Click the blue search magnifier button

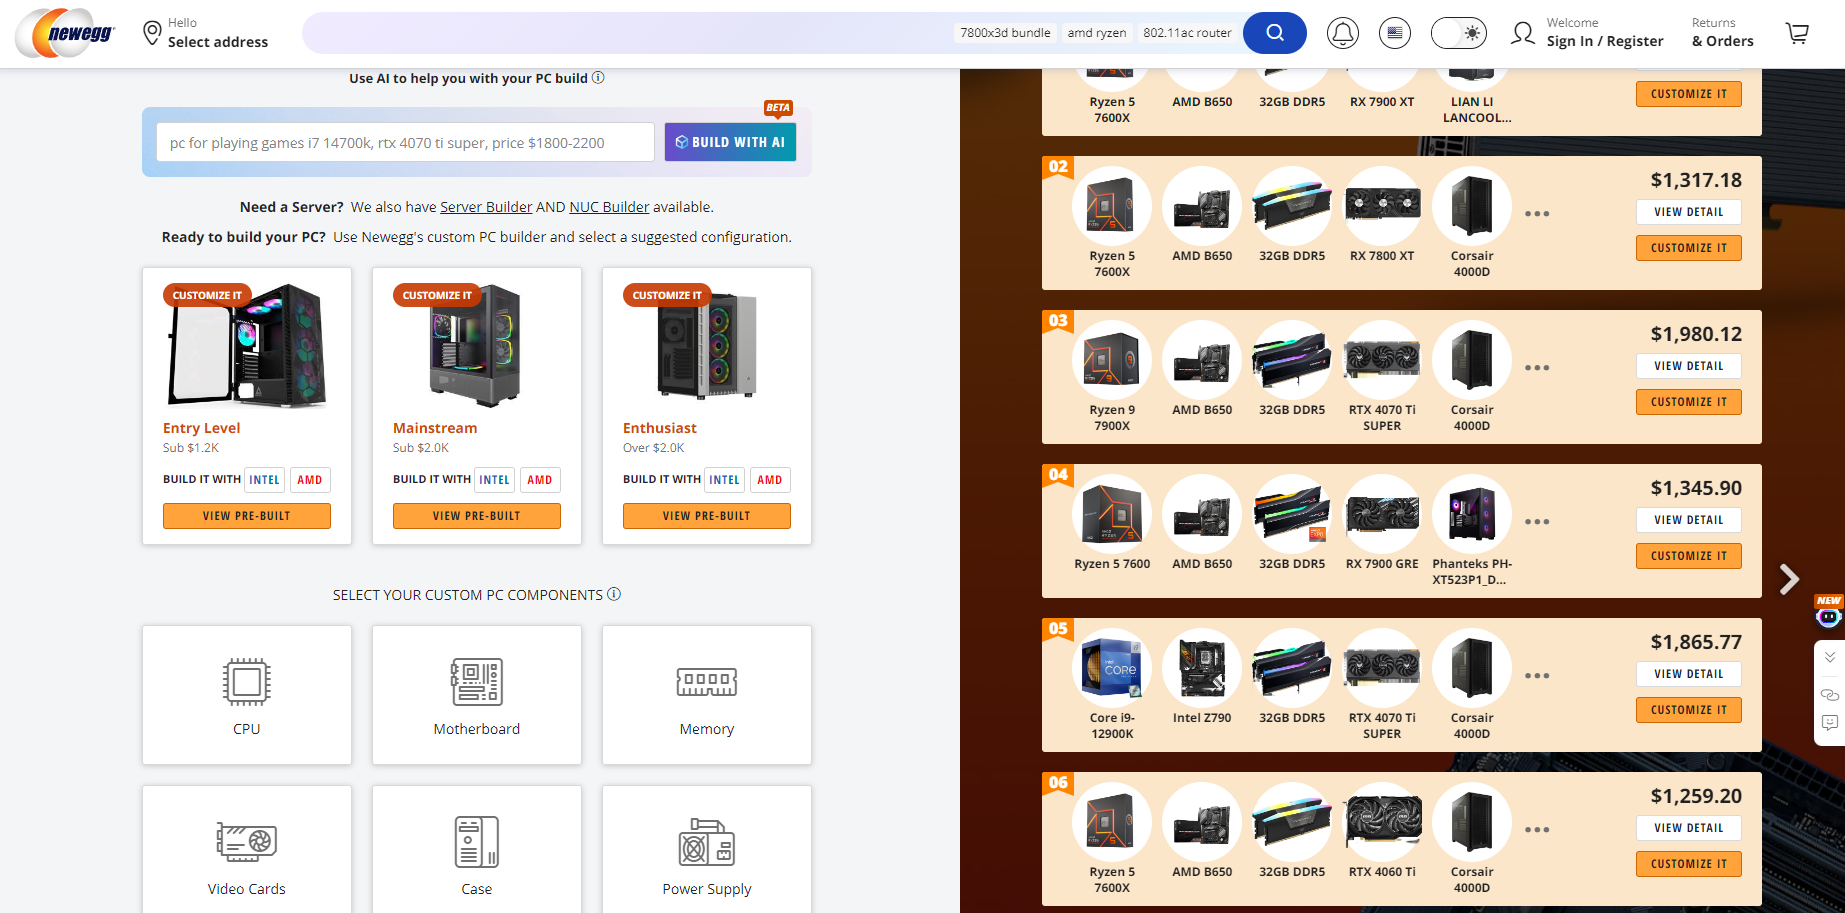tap(1274, 33)
